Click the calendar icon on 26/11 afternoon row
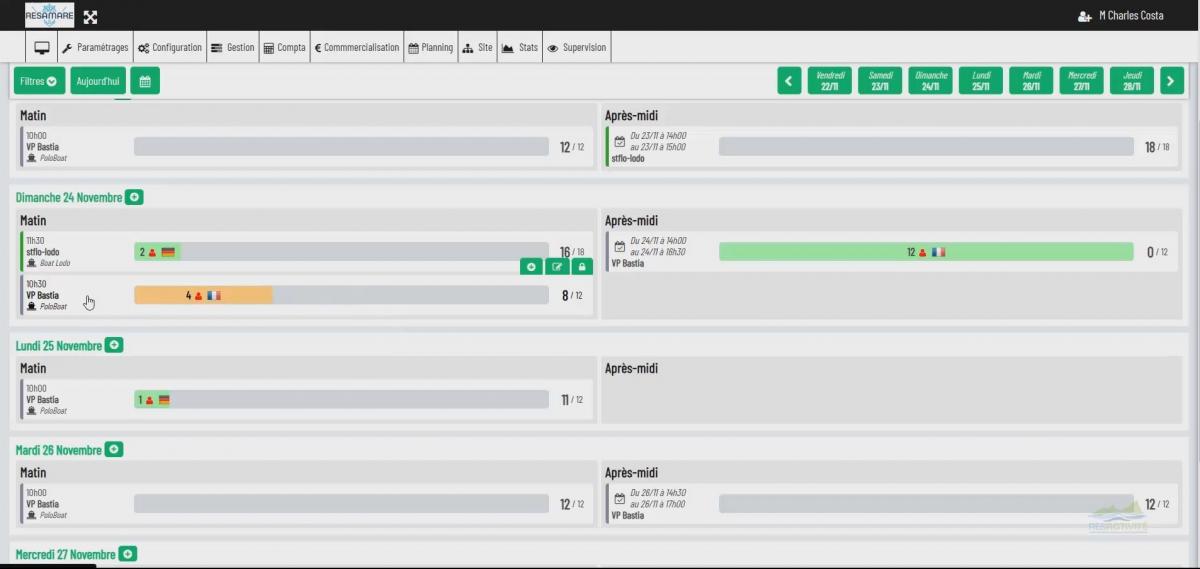This screenshot has height=569, width=1200. (620, 498)
